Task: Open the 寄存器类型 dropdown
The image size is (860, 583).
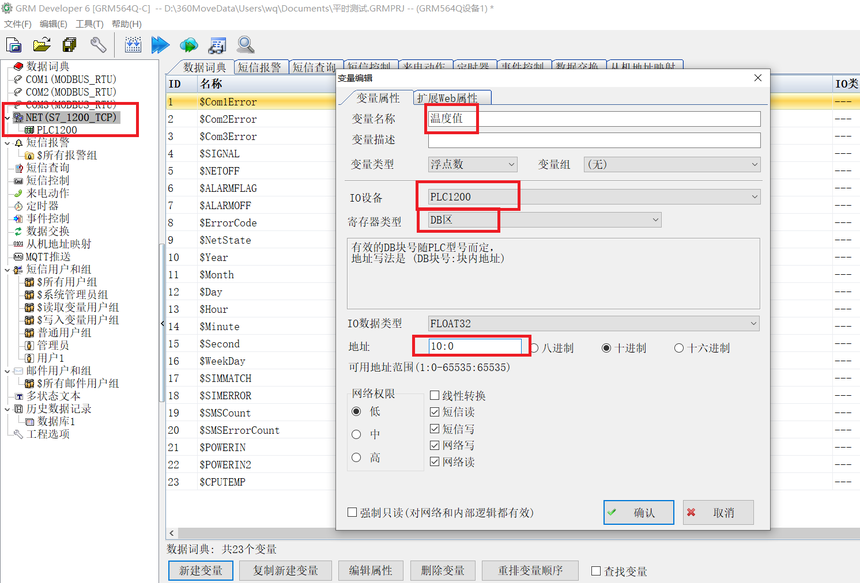Action: tap(544, 220)
